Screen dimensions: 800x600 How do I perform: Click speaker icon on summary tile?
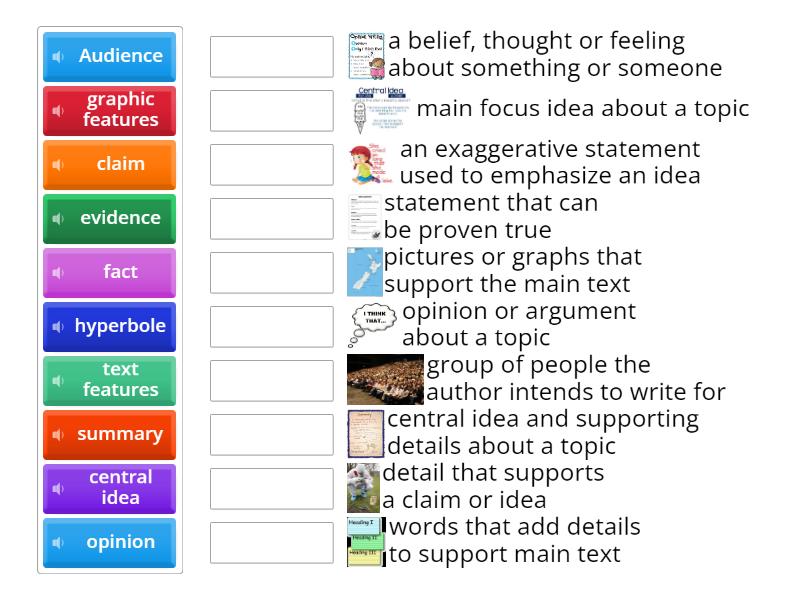[58, 435]
